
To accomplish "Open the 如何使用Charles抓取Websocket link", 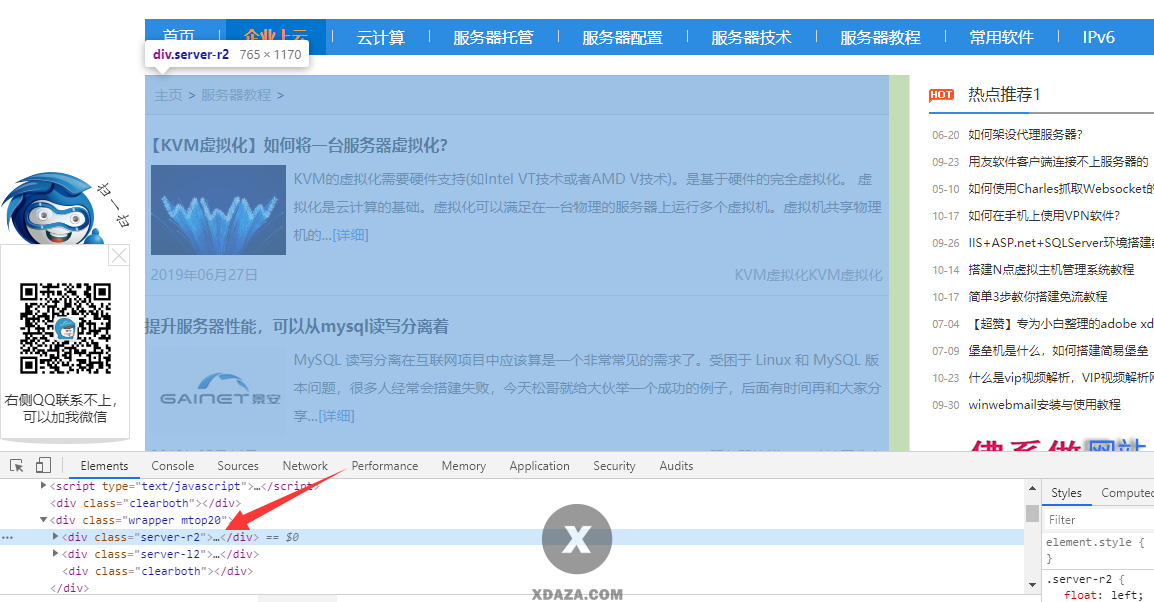I will [1061, 189].
